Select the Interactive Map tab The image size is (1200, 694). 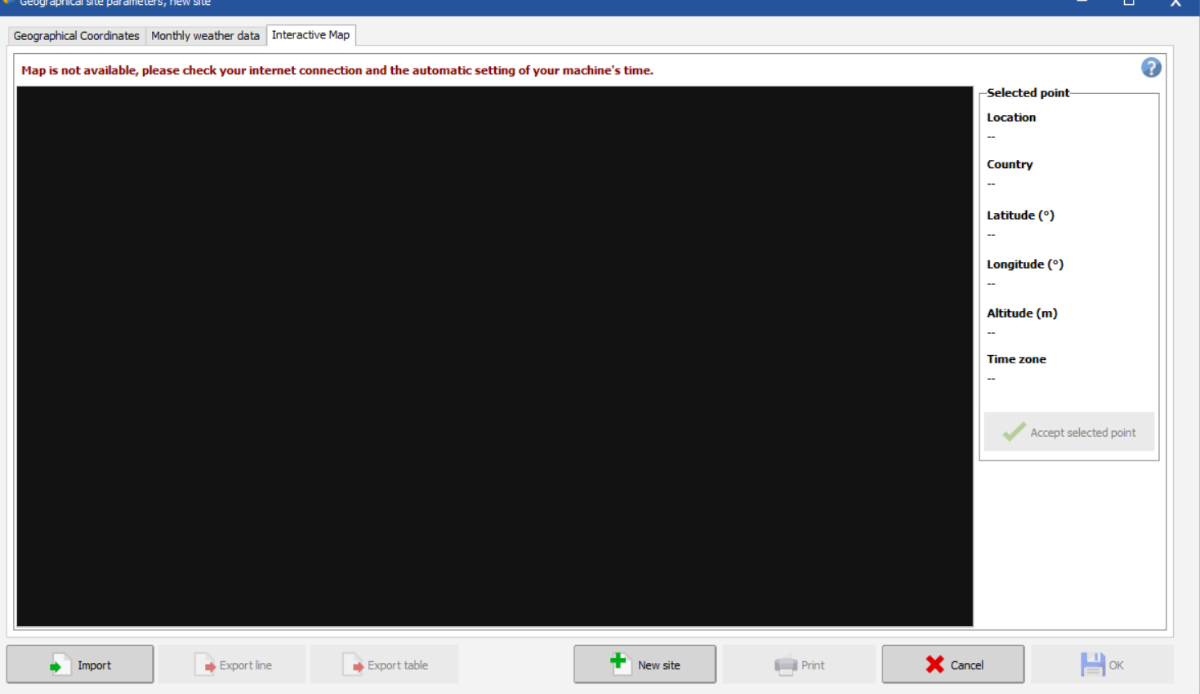311,35
